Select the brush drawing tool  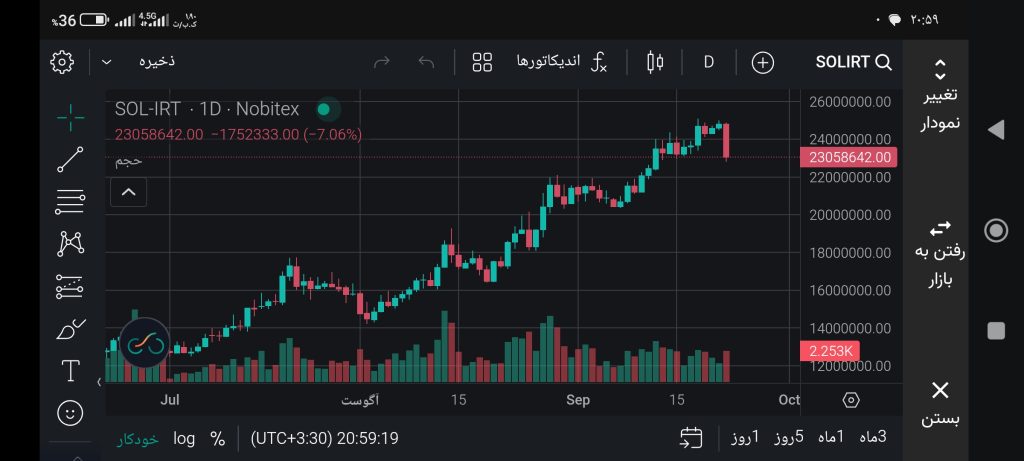pos(71,329)
